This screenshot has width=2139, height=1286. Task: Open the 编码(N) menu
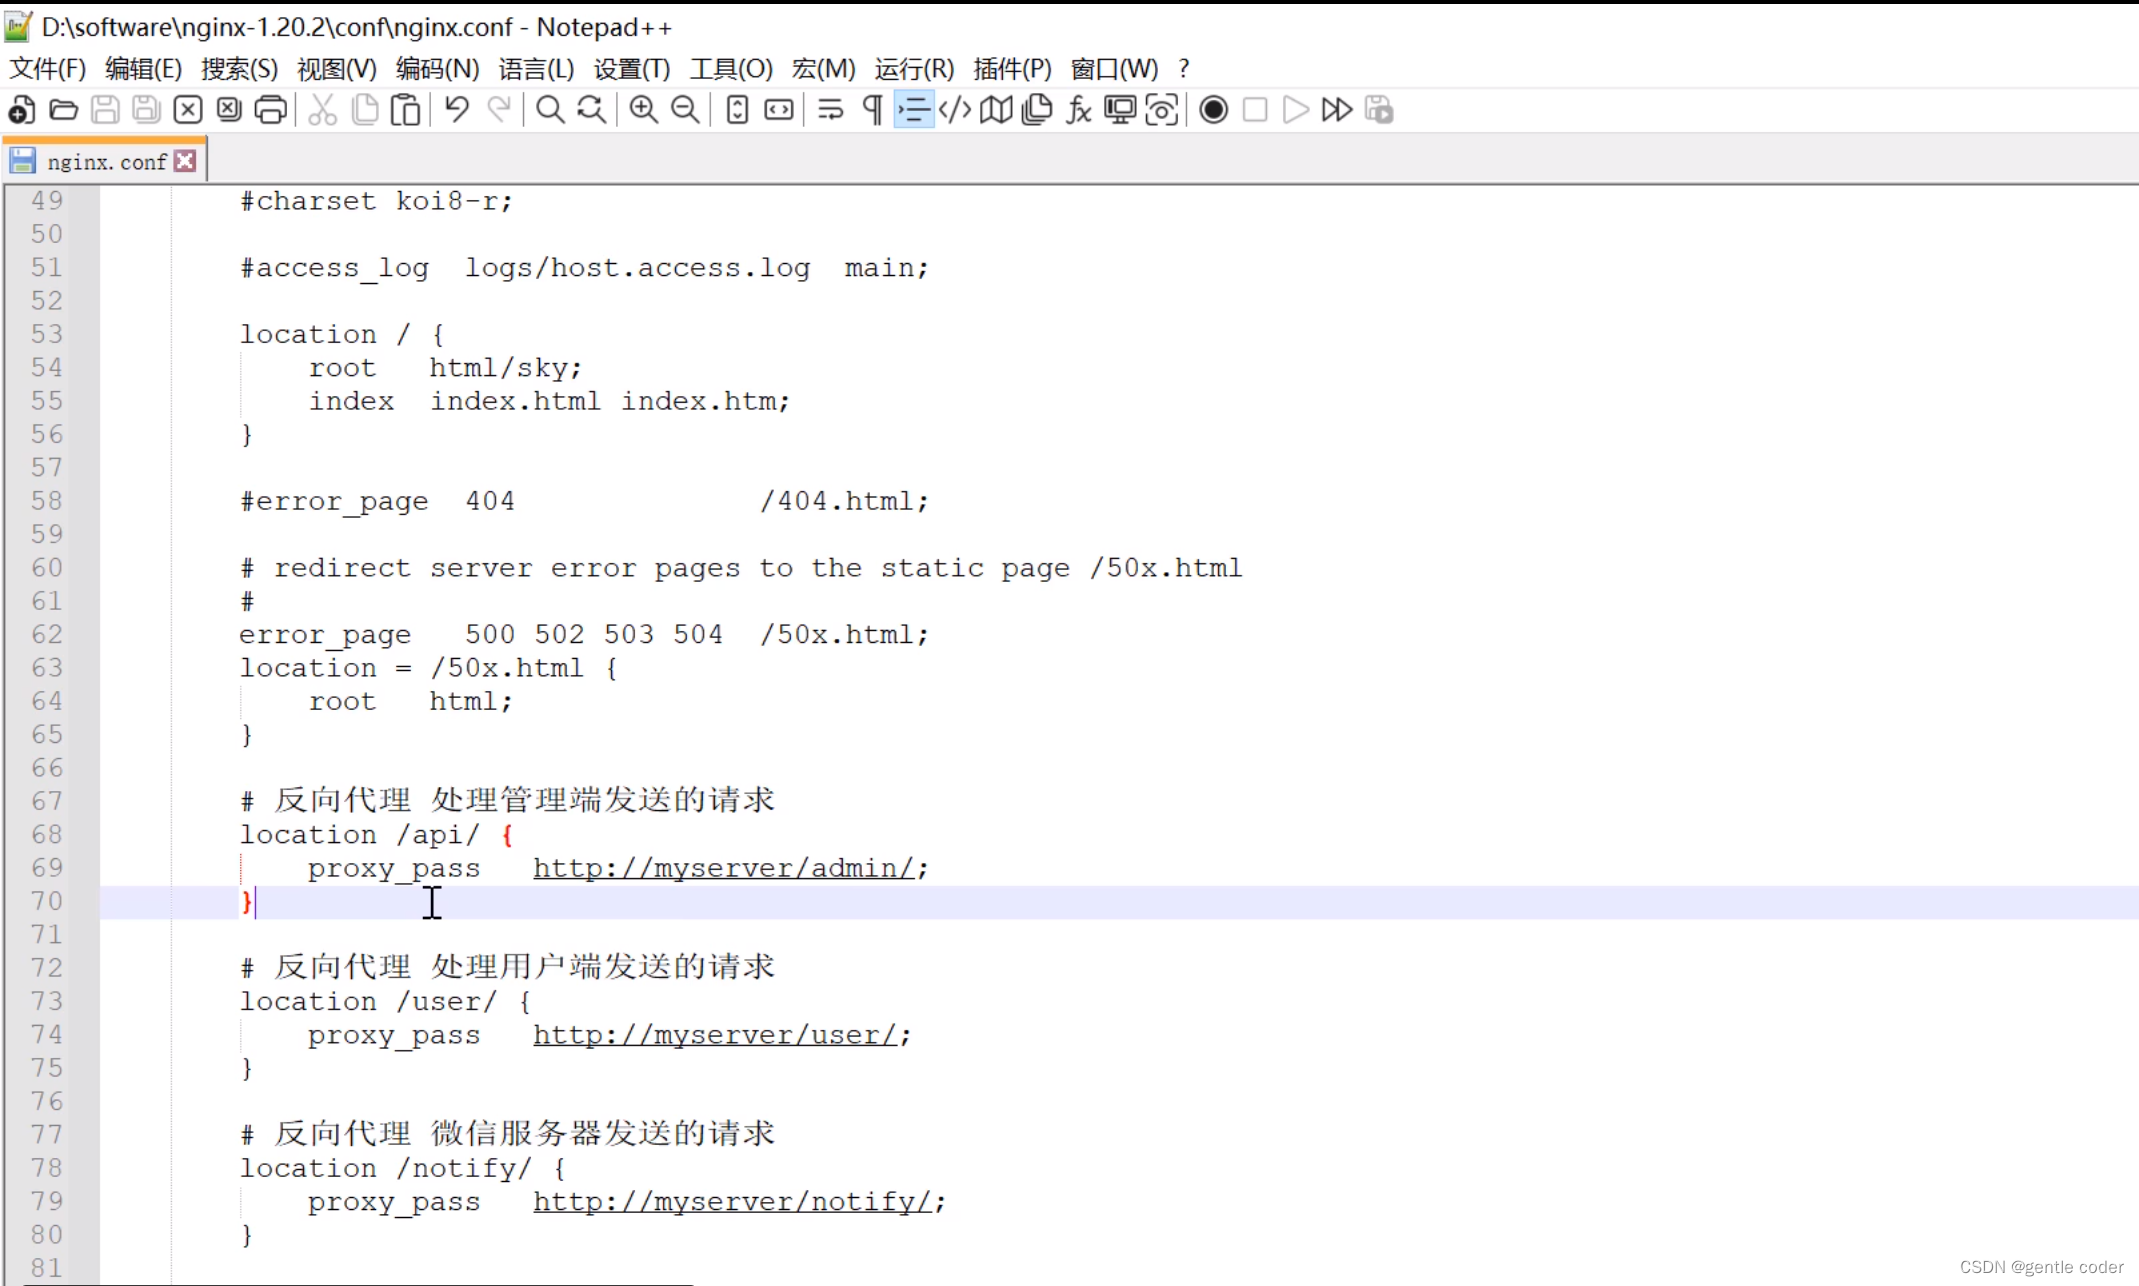pos(437,68)
